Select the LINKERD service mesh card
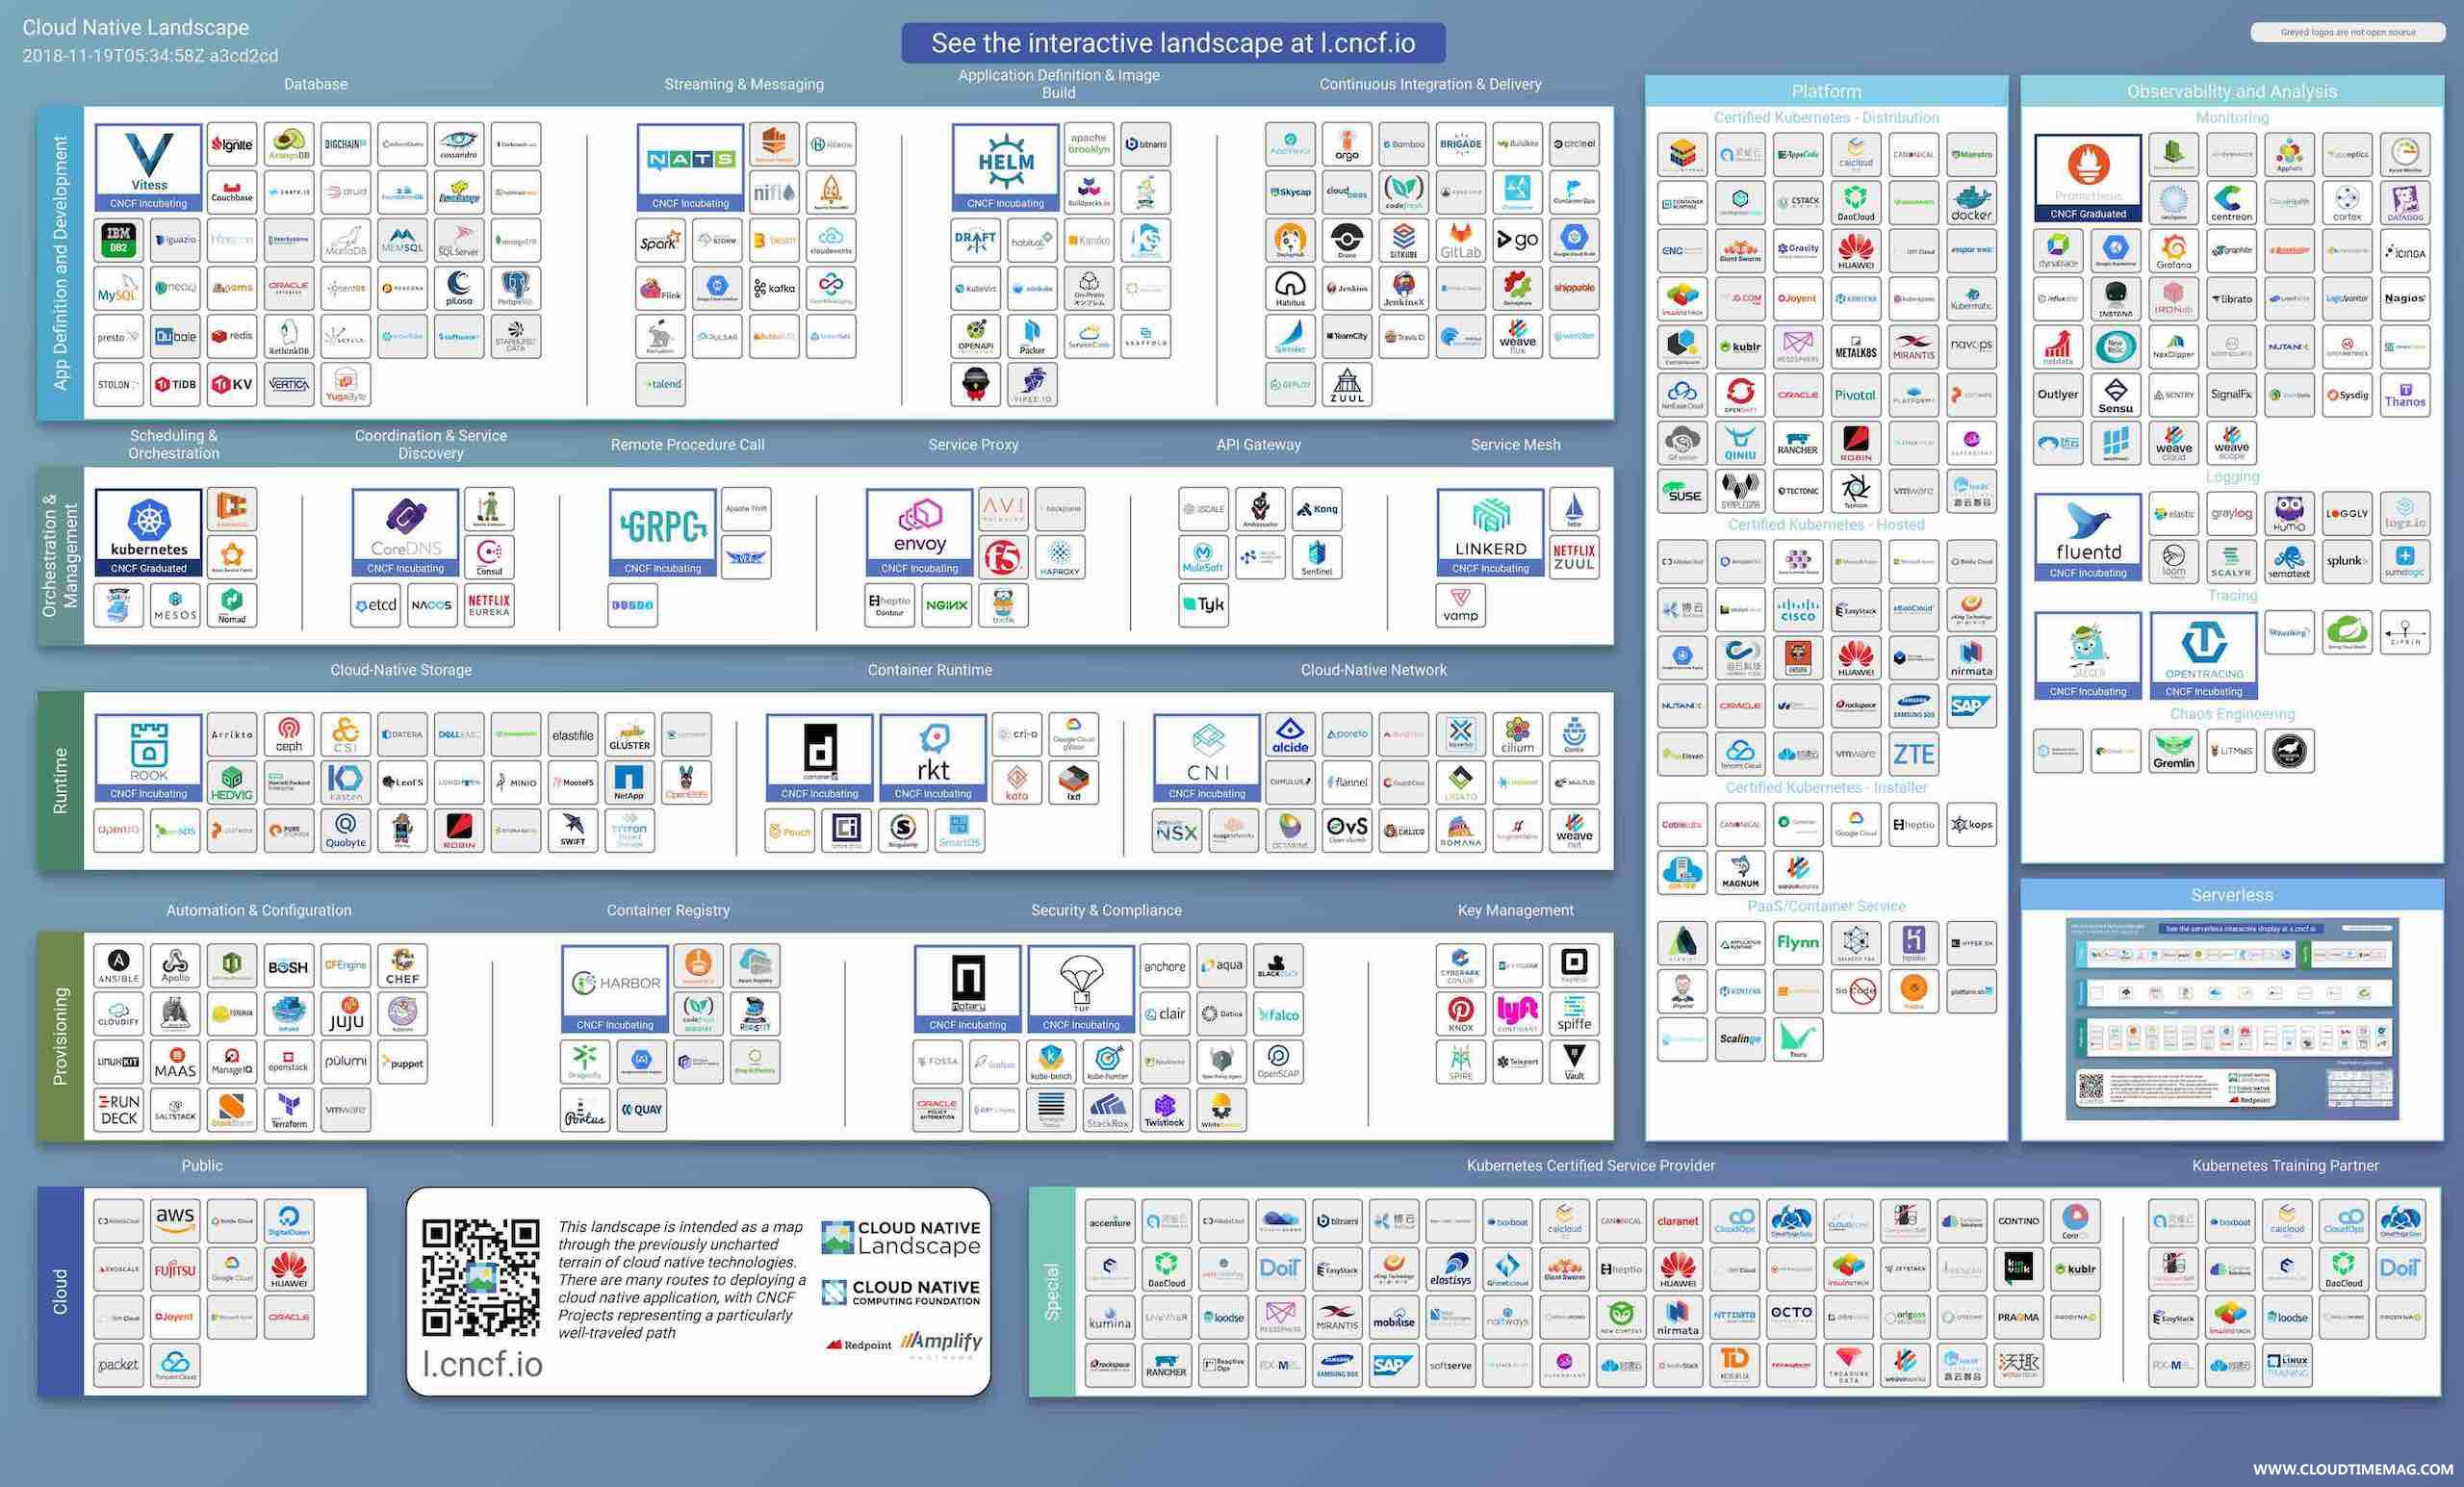This screenshot has height=1487, width=2464. 1490,532
